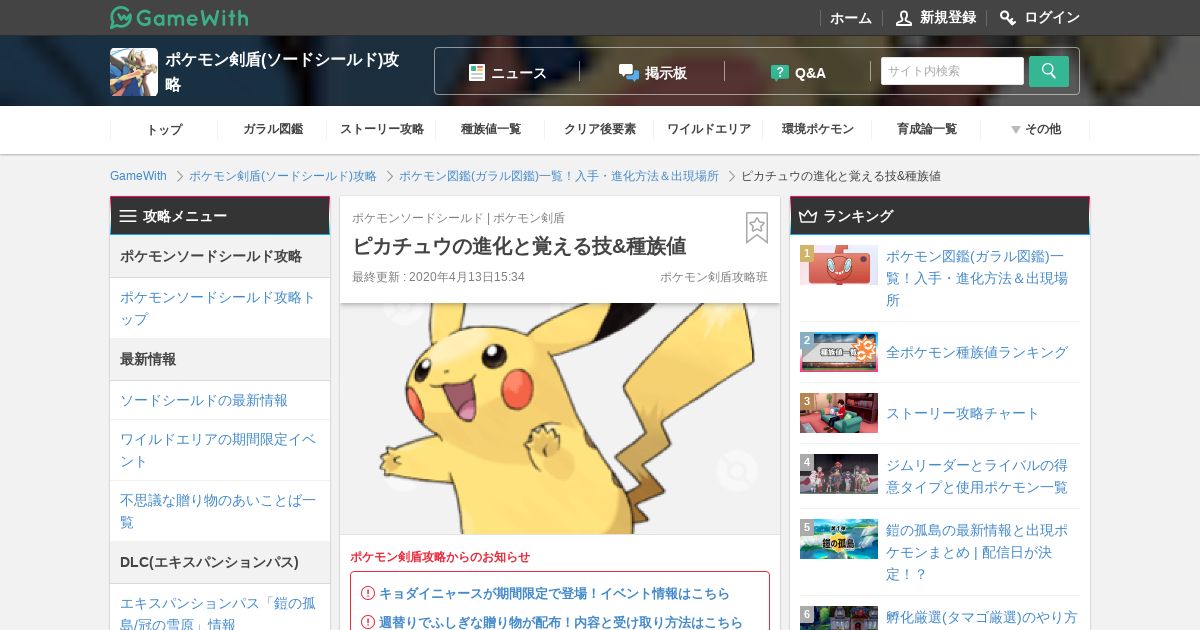Open ranking link ポケモン図鑑(ガラル図鑑)一覧
This screenshot has height=630, width=1200.
[x=977, y=278]
